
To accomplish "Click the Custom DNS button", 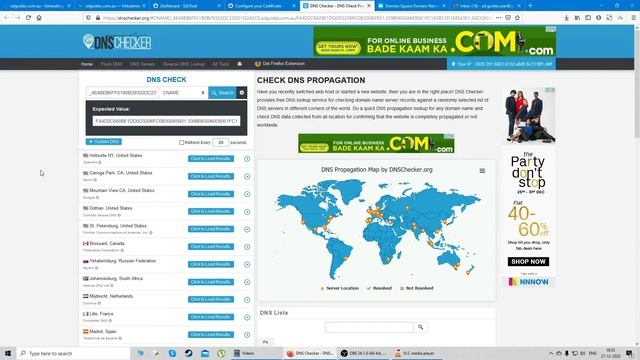I will pyautogui.click(x=104, y=142).
